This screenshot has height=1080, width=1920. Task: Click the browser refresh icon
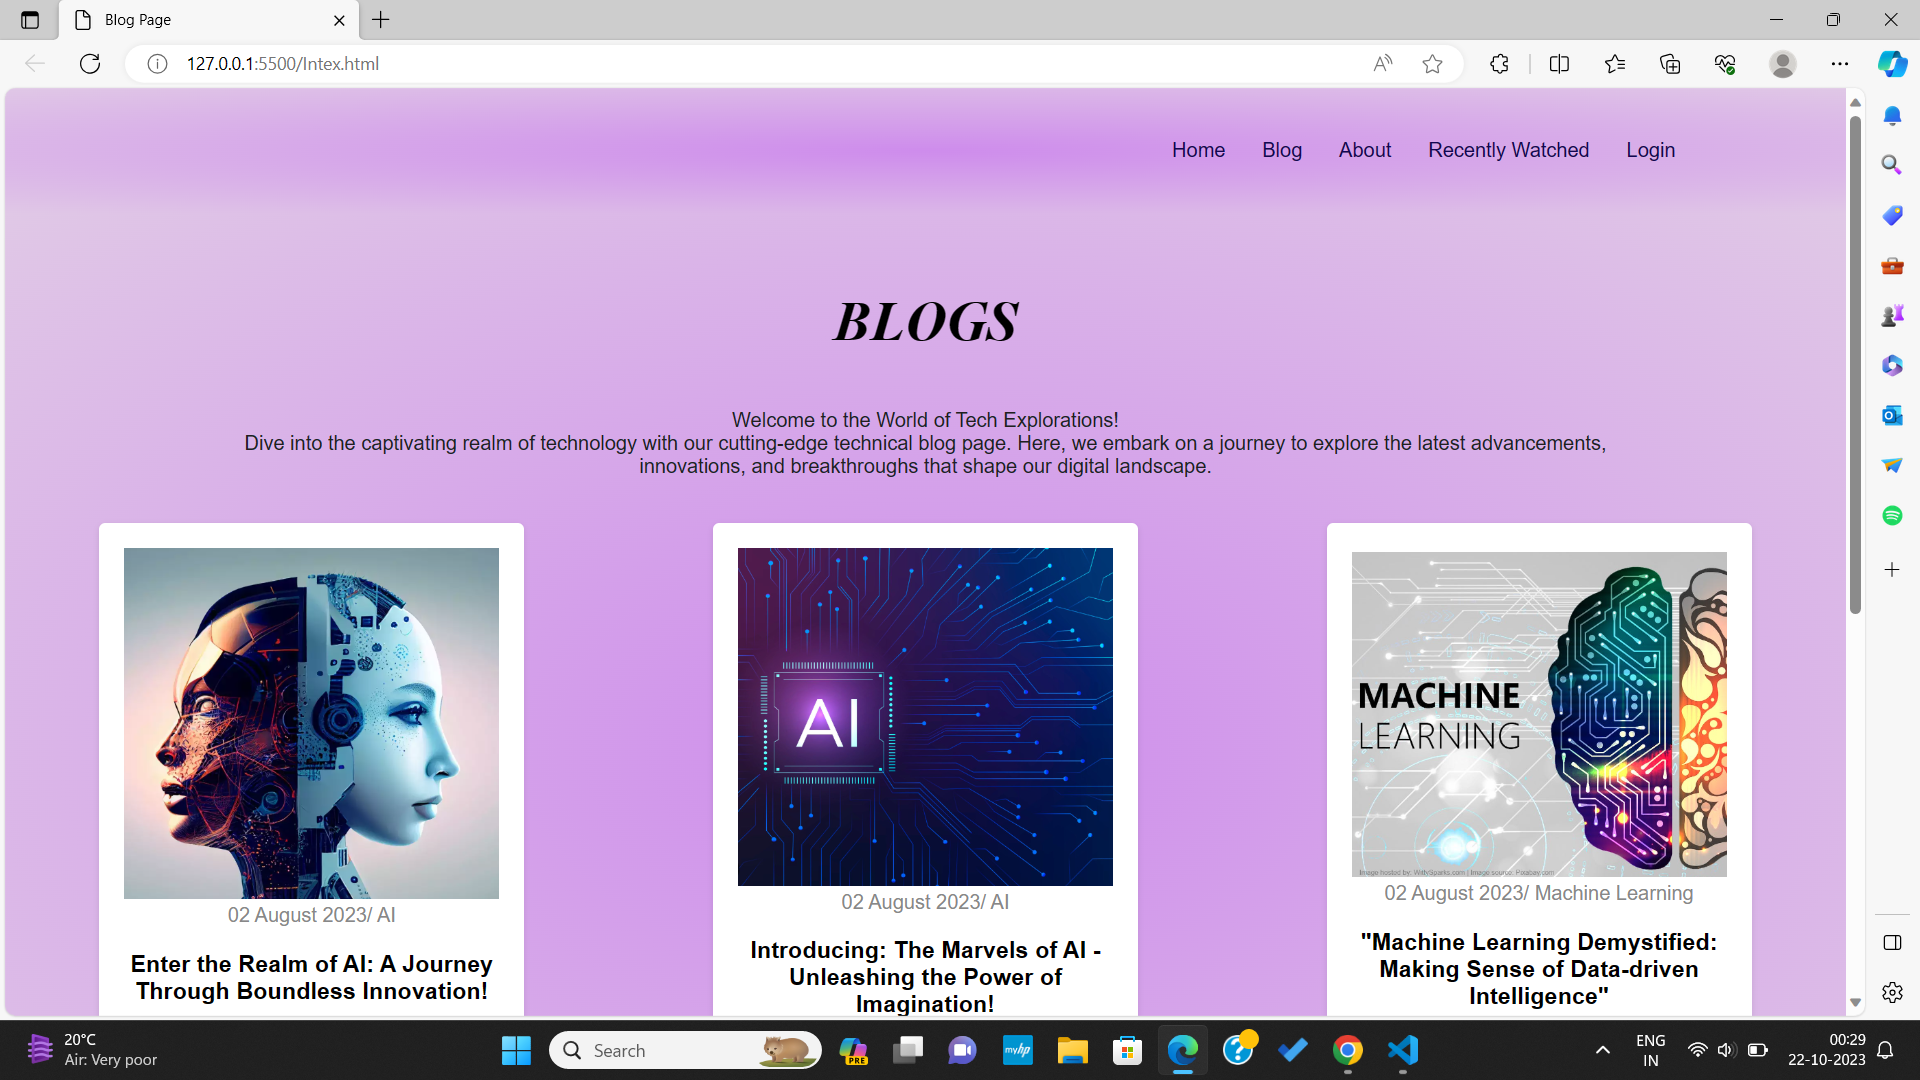(x=90, y=64)
